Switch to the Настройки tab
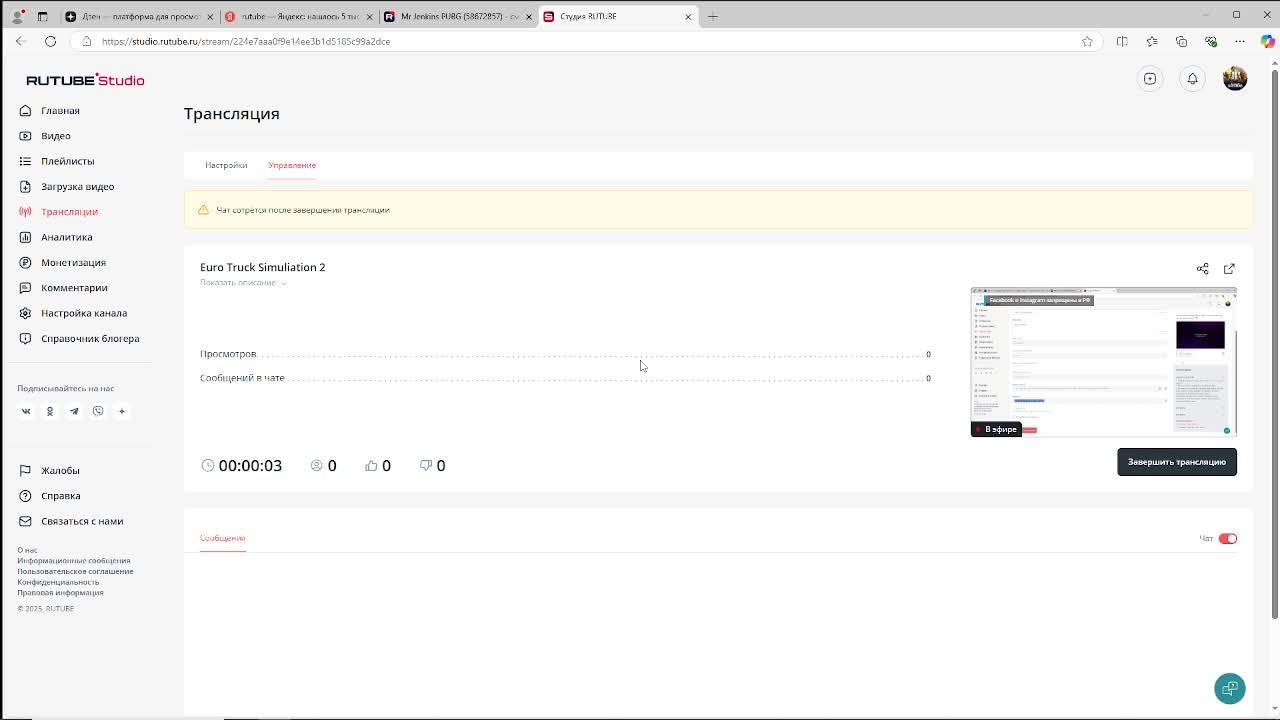The image size is (1280, 720). pos(226,165)
